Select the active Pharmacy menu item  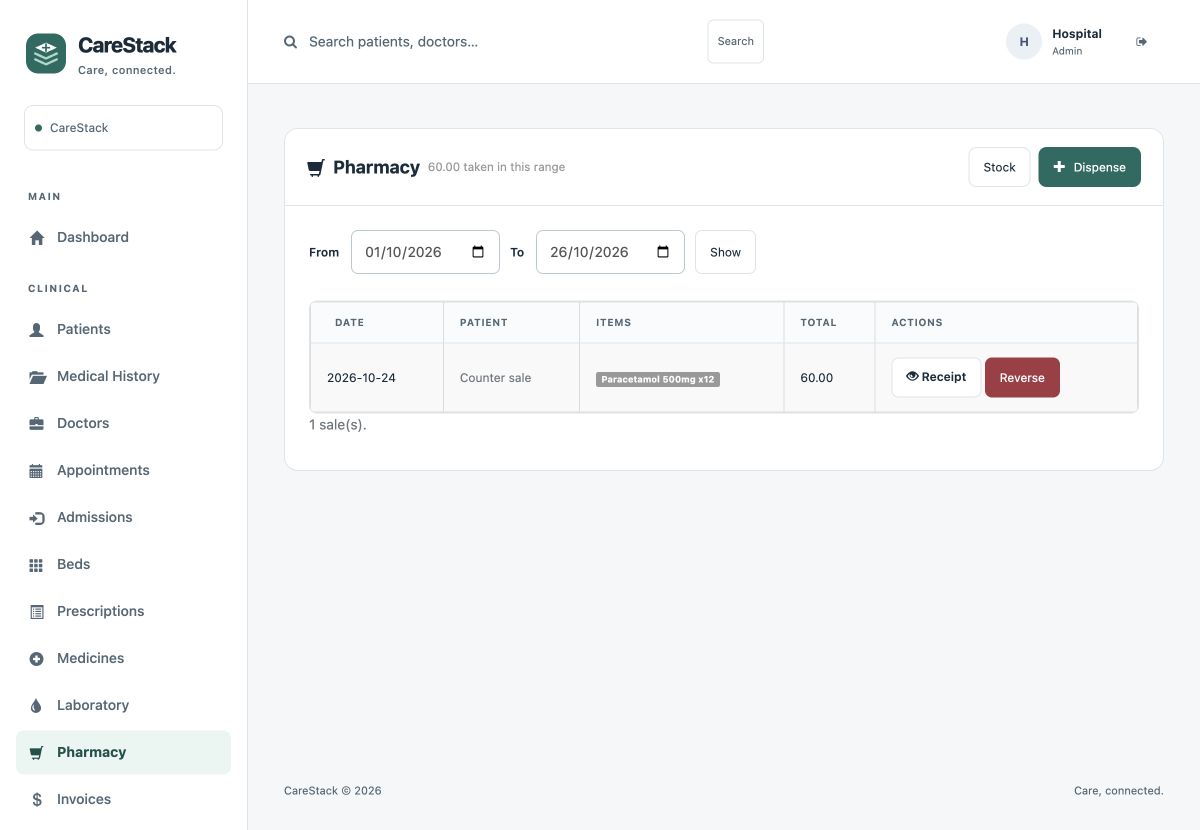tap(123, 752)
